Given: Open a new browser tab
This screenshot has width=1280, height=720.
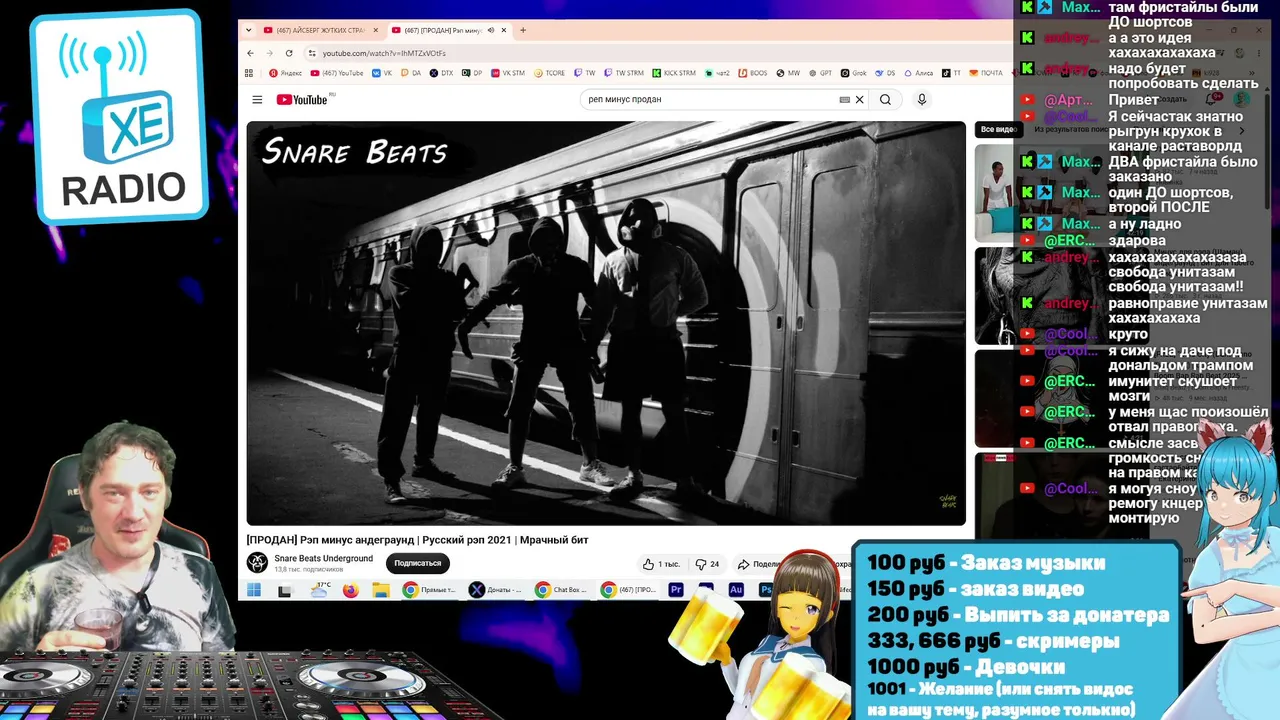Looking at the screenshot, I should (x=523, y=30).
